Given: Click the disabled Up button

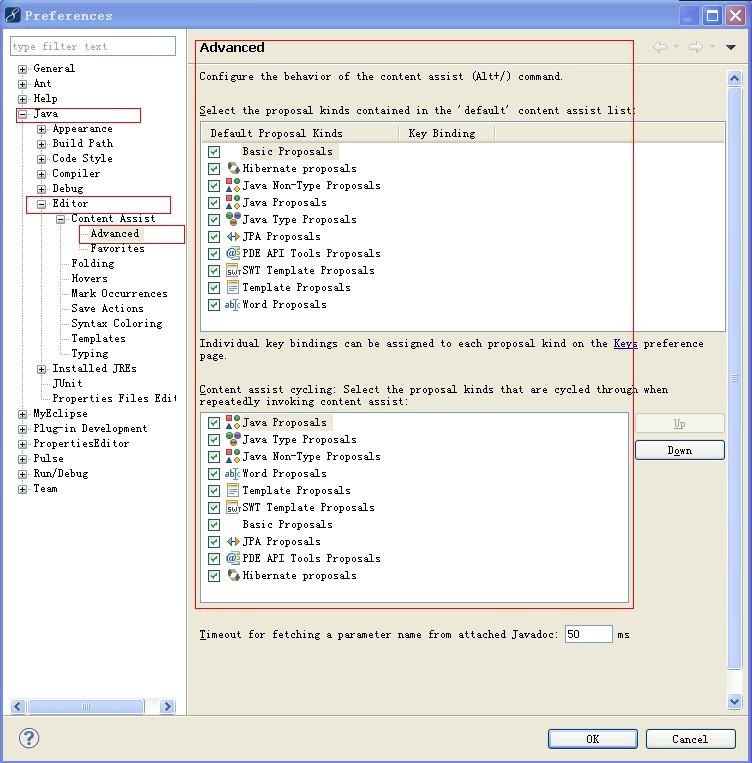Looking at the screenshot, I should pyautogui.click(x=679, y=423).
